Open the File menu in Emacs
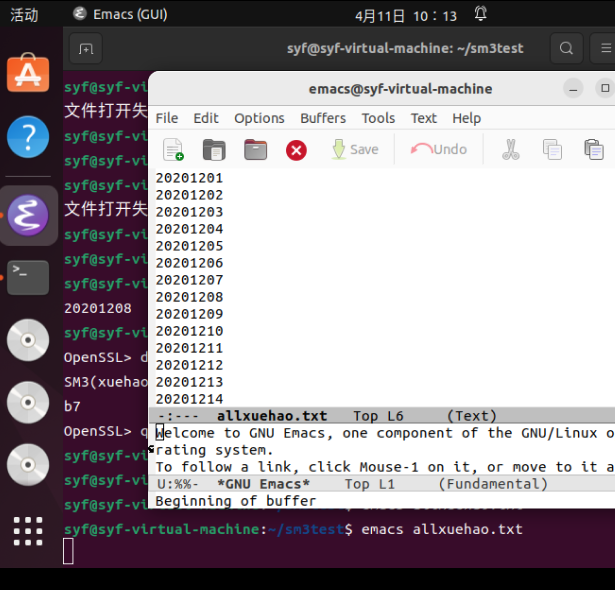Viewport: 615px width, 590px height. point(167,118)
